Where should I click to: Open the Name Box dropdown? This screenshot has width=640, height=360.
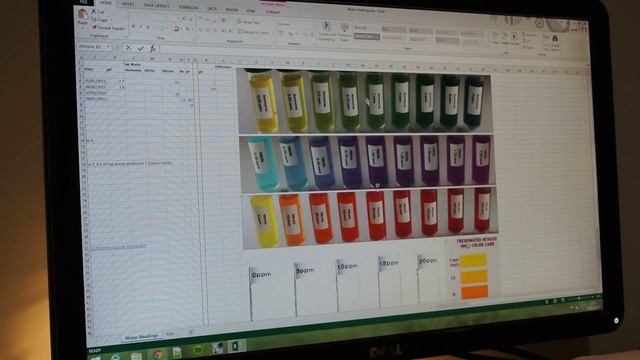tap(109, 47)
